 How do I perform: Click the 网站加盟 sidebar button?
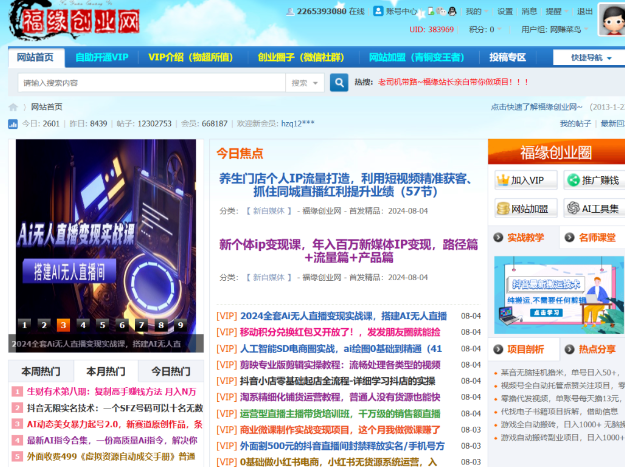click(x=526, y=208)
